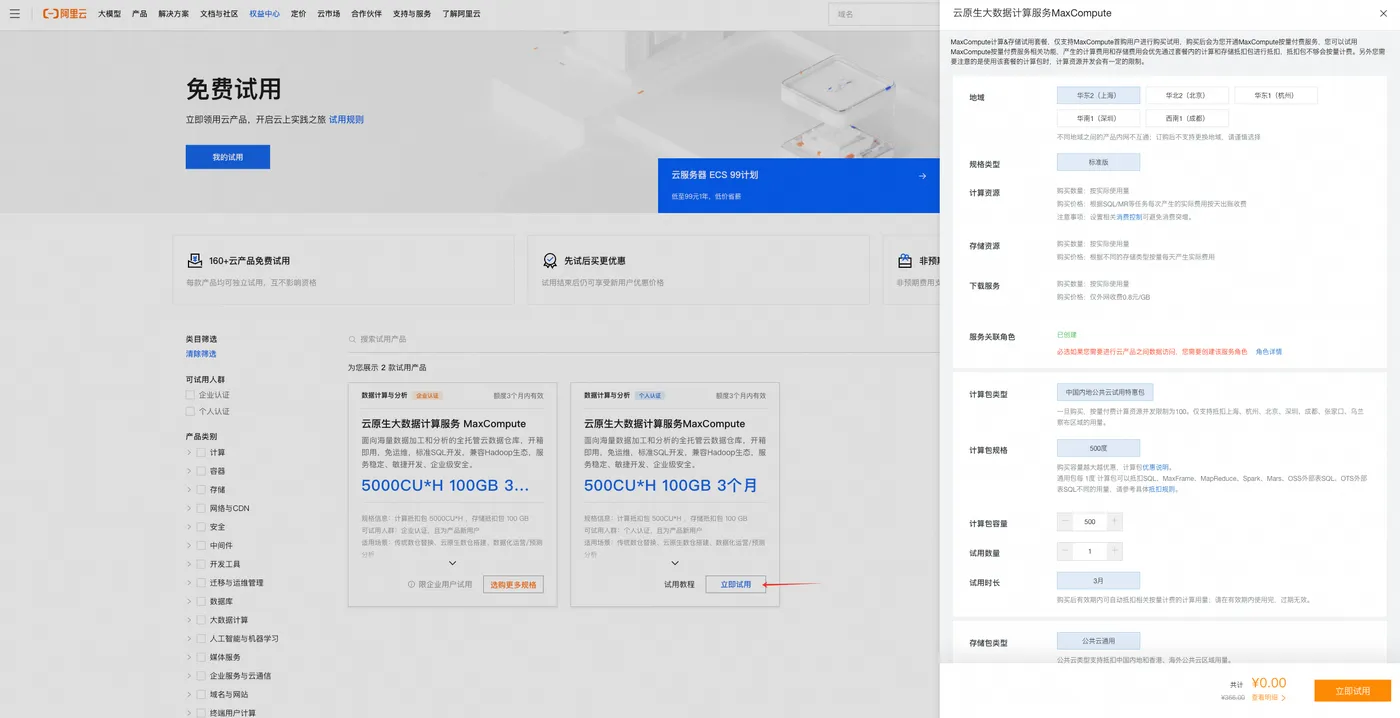Check the 企业认证 checkbox

[190, 395]
